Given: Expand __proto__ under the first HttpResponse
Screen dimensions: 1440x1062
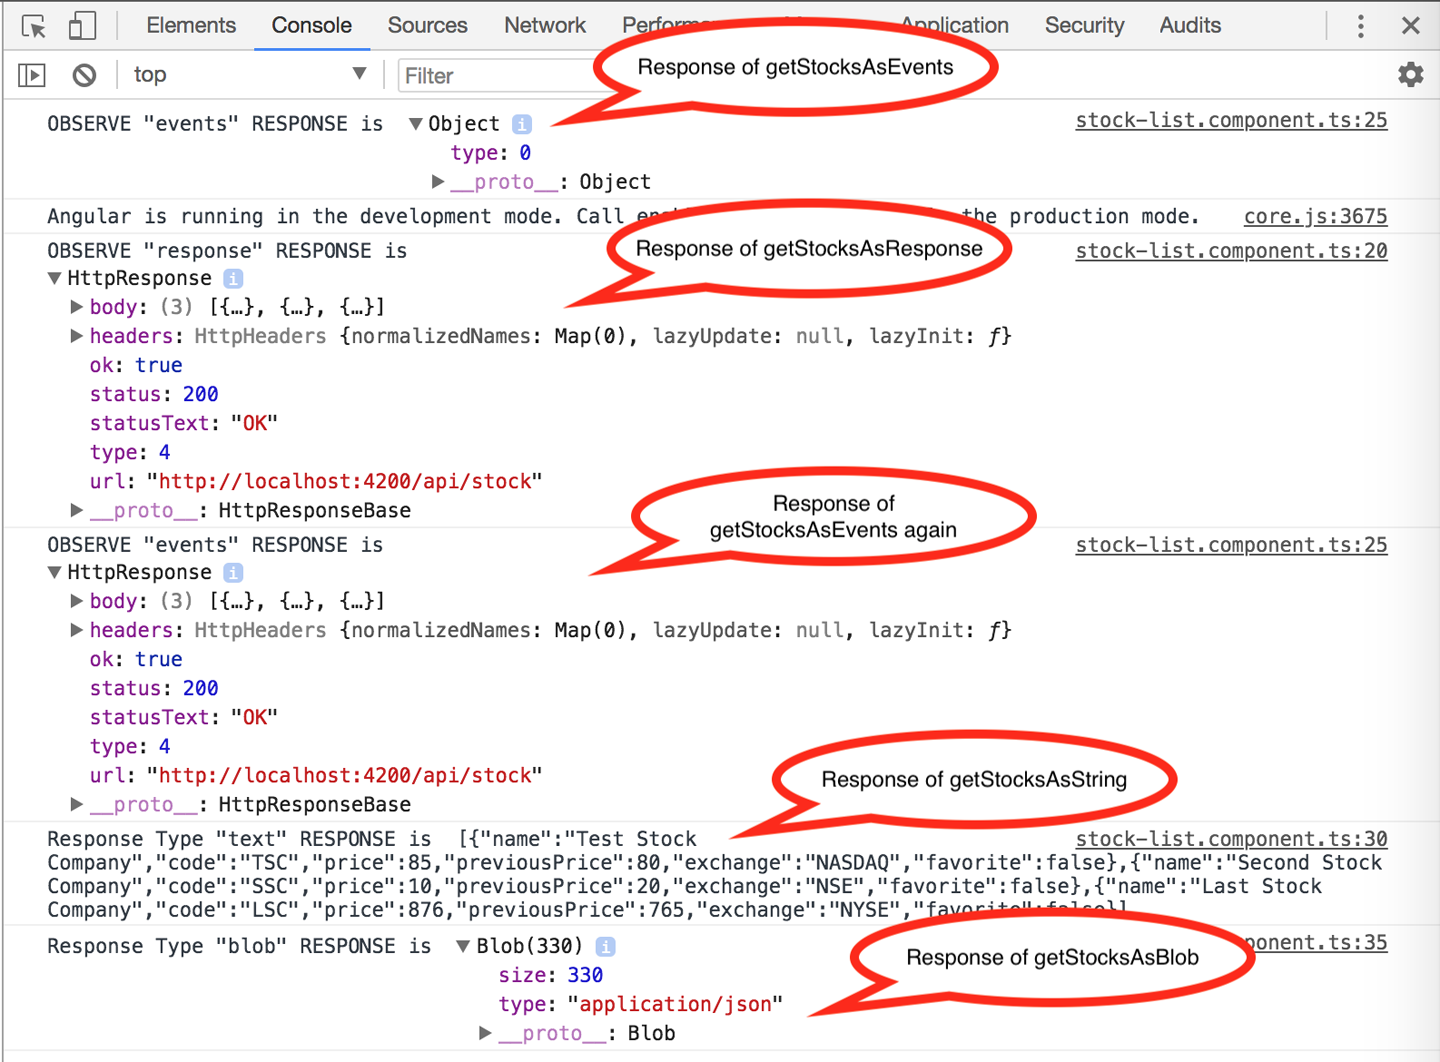Looking at the screenshot, I should 77,510.
